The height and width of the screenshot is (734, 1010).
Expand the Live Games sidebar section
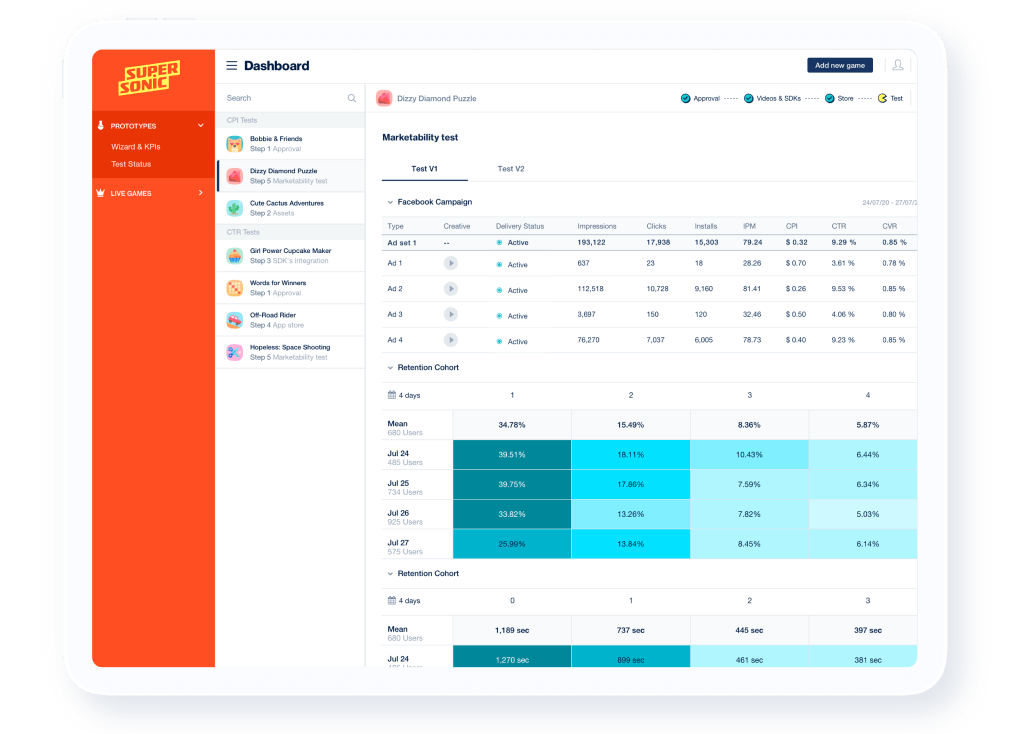pos(200,193)
